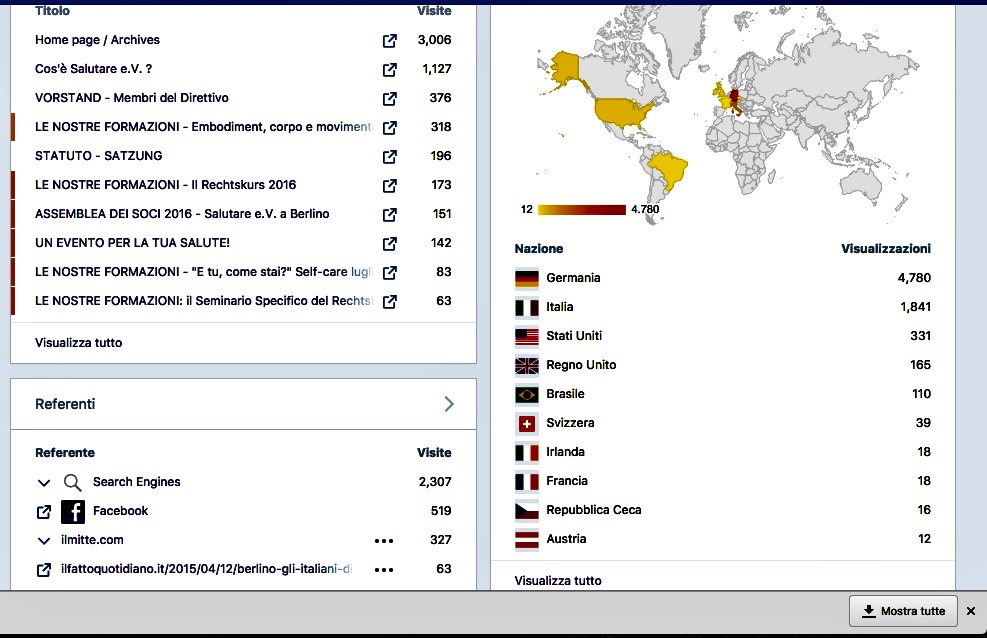The width and height of the screenshot is (987, 638).
Task: Expand the Search Engines referrer row
Action: tap(44, 483)
